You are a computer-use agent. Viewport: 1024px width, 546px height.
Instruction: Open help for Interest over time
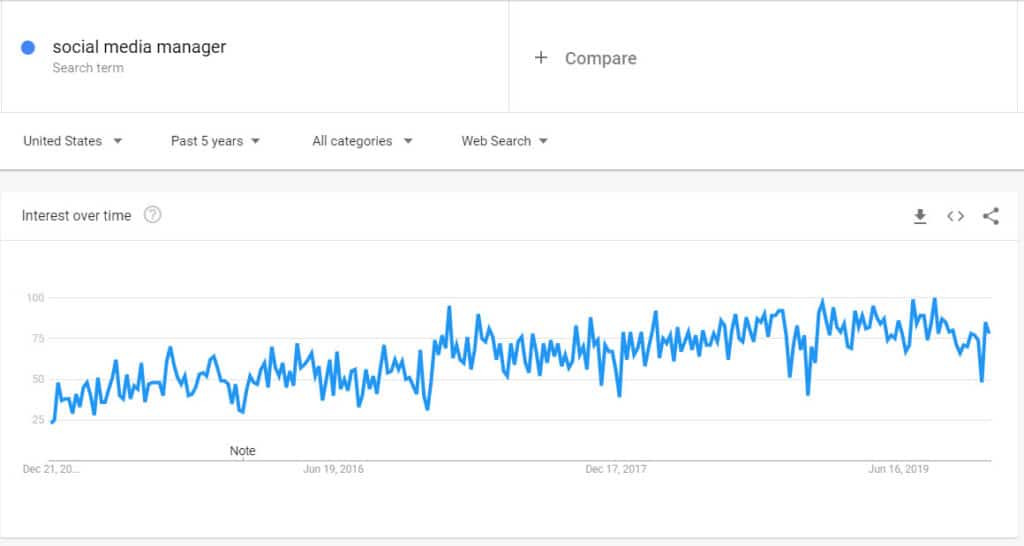[x=152, y=215]
